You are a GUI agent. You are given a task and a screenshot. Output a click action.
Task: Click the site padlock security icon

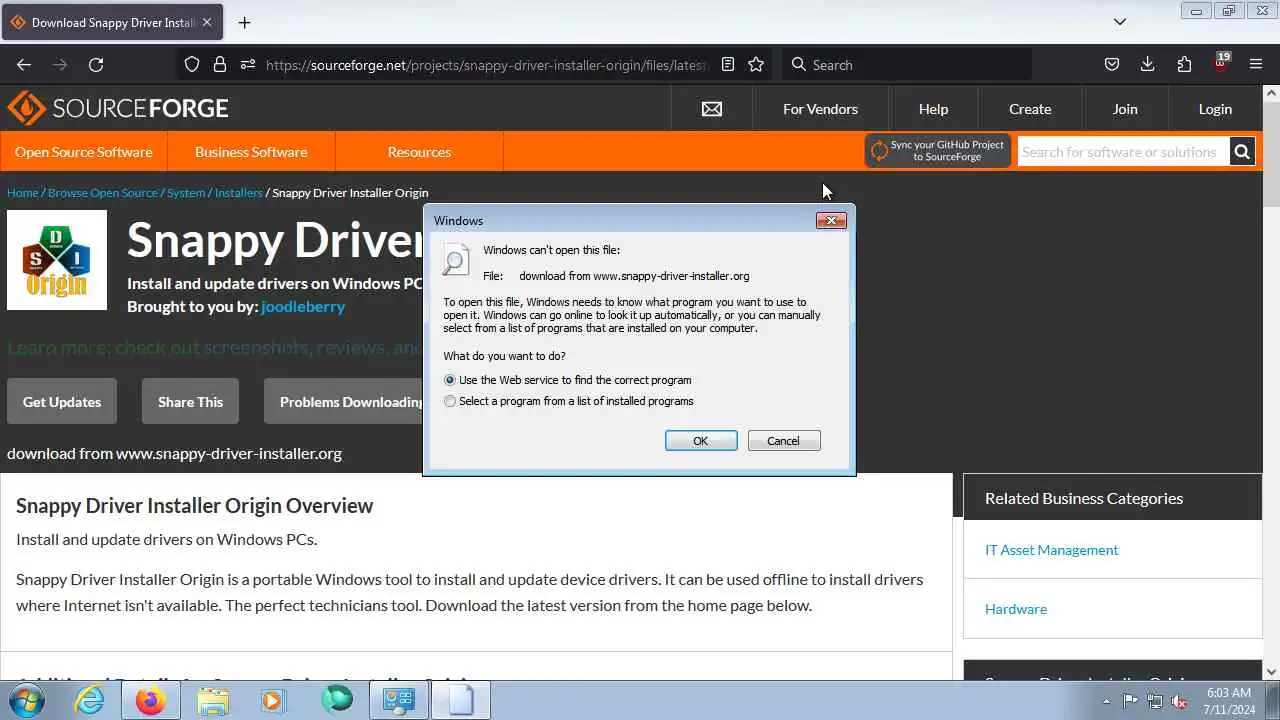coord(220,65)
